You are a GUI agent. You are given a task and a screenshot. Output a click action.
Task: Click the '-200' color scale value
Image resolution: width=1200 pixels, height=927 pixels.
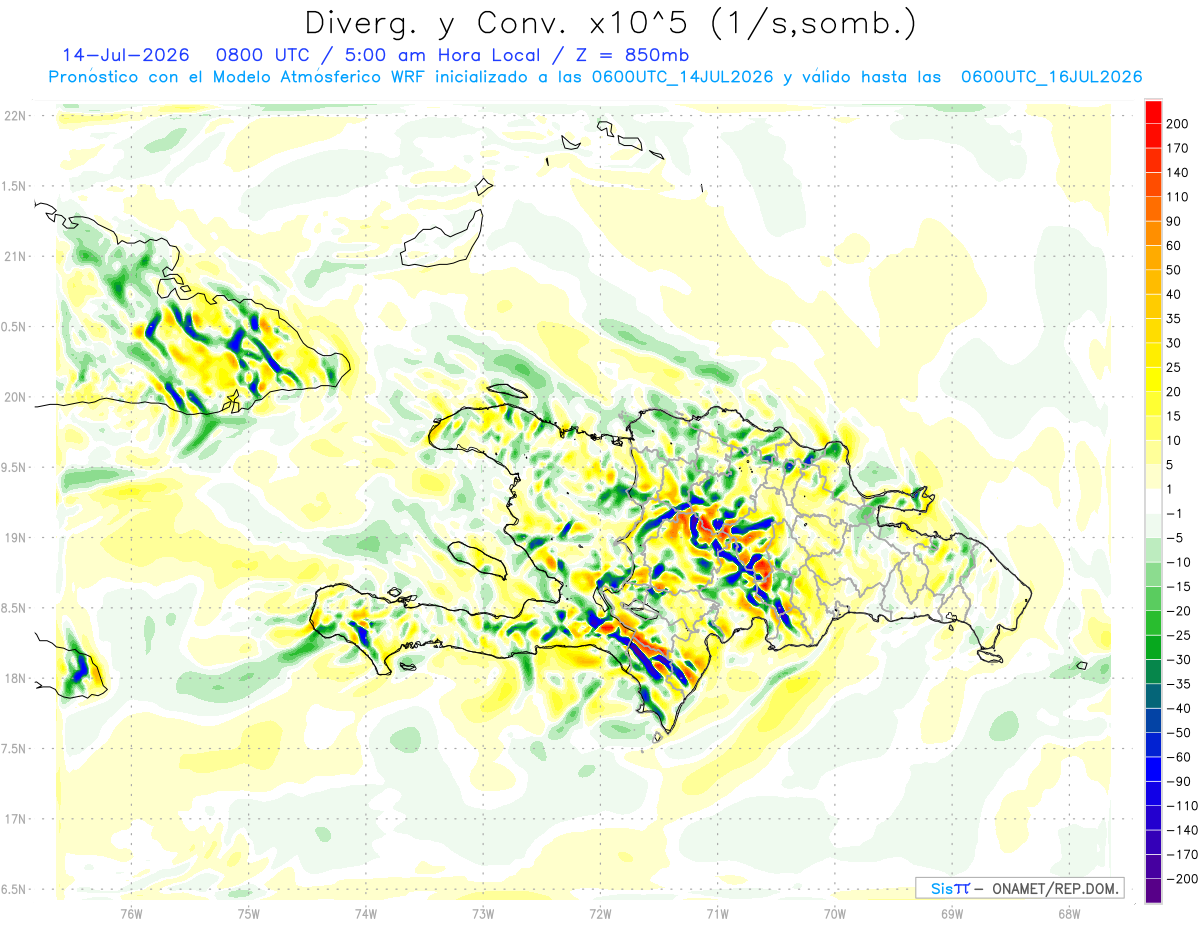click(x=1182, y=879)
